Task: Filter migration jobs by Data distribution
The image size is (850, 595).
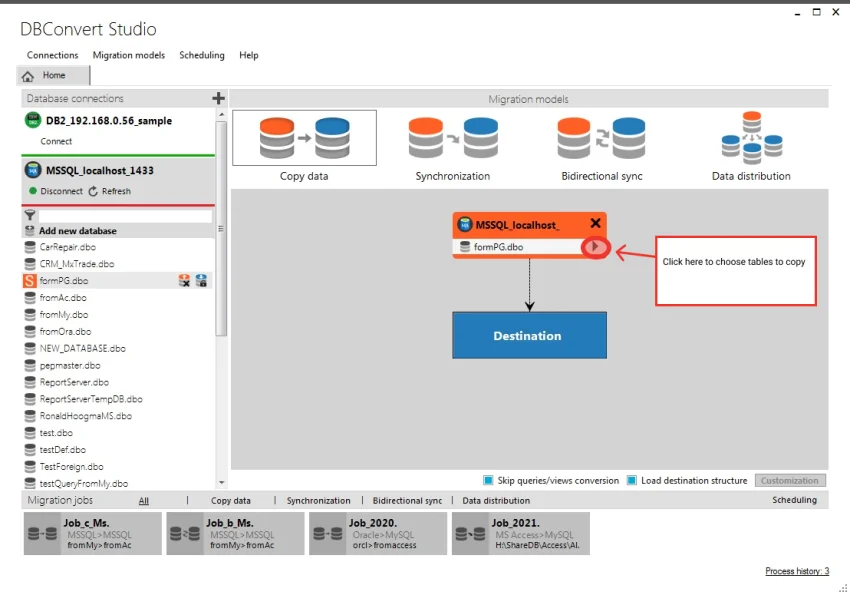Action: coord(496,501)
